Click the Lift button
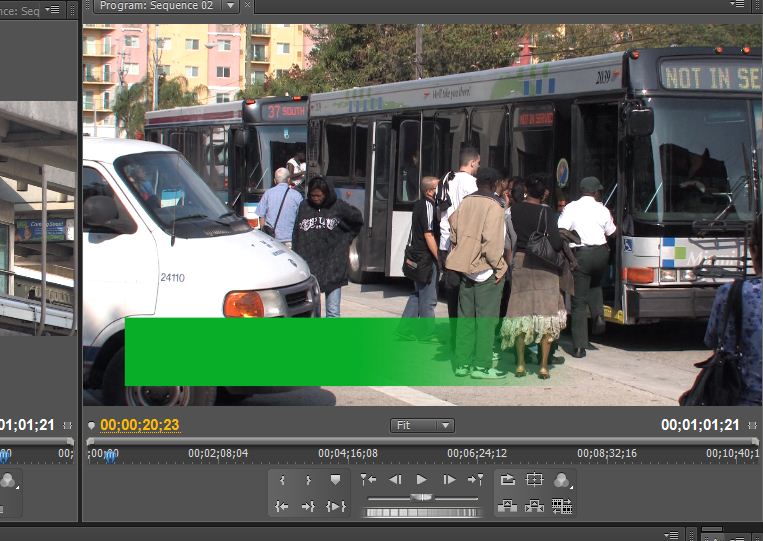The width and height of the screenshot is (763, 541). tap(508, 506)
